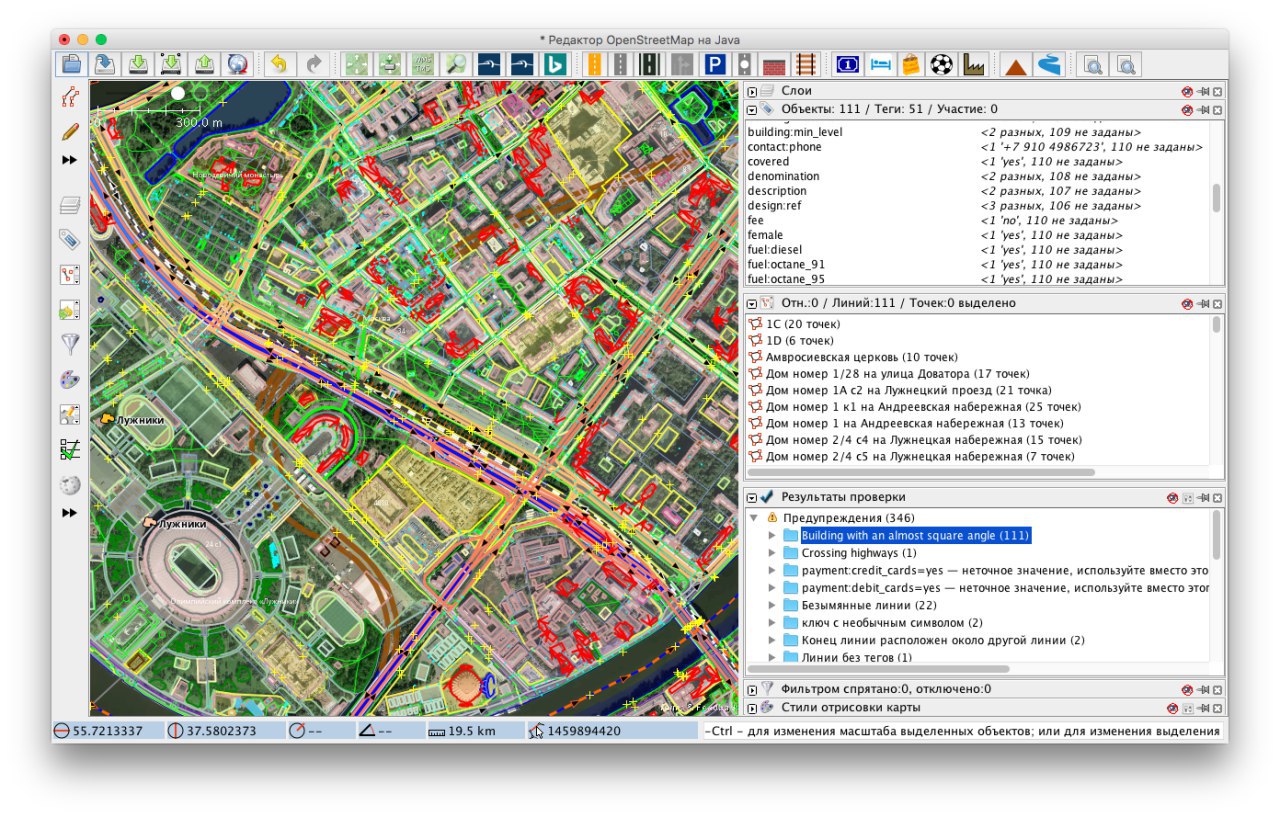Image resolution: width=1280 pixels, height=817 pixels.
Task: Select Building with an almost square angle (111)
Action: pyautogui.click(x=915, y=536)
